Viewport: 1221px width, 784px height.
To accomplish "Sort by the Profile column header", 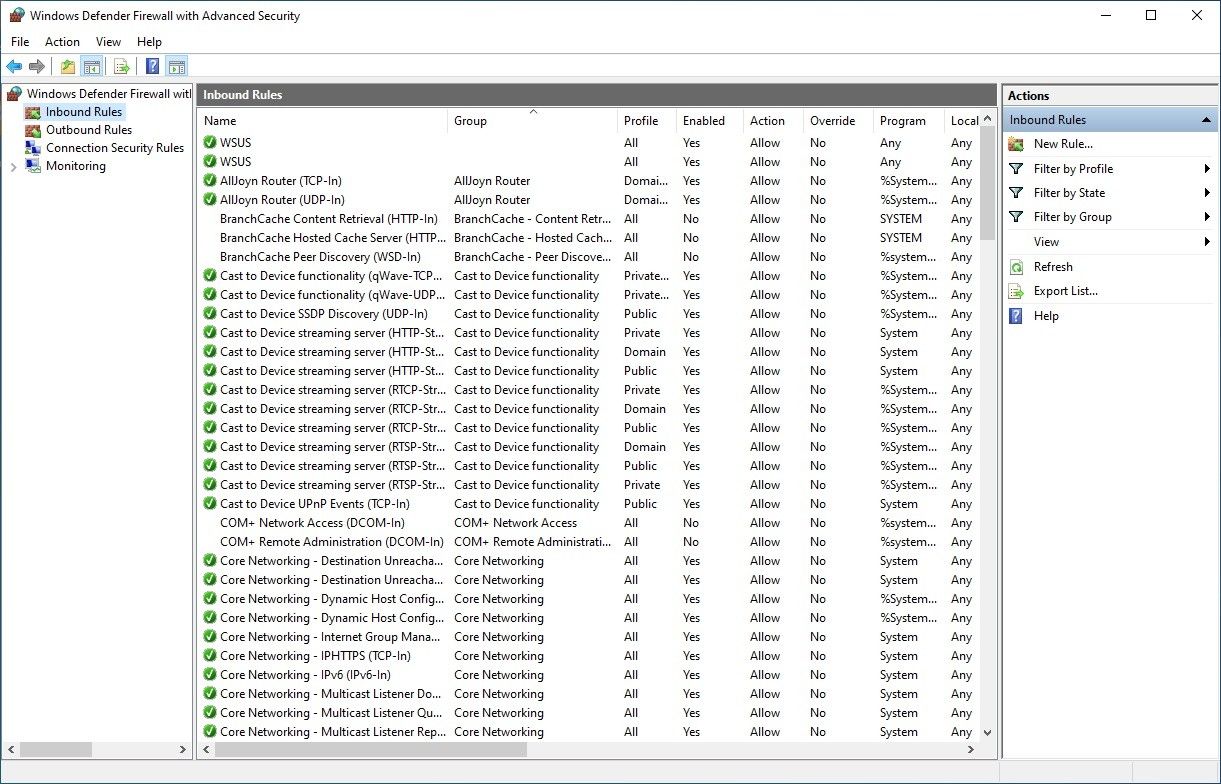I will [x=647, y=121].
